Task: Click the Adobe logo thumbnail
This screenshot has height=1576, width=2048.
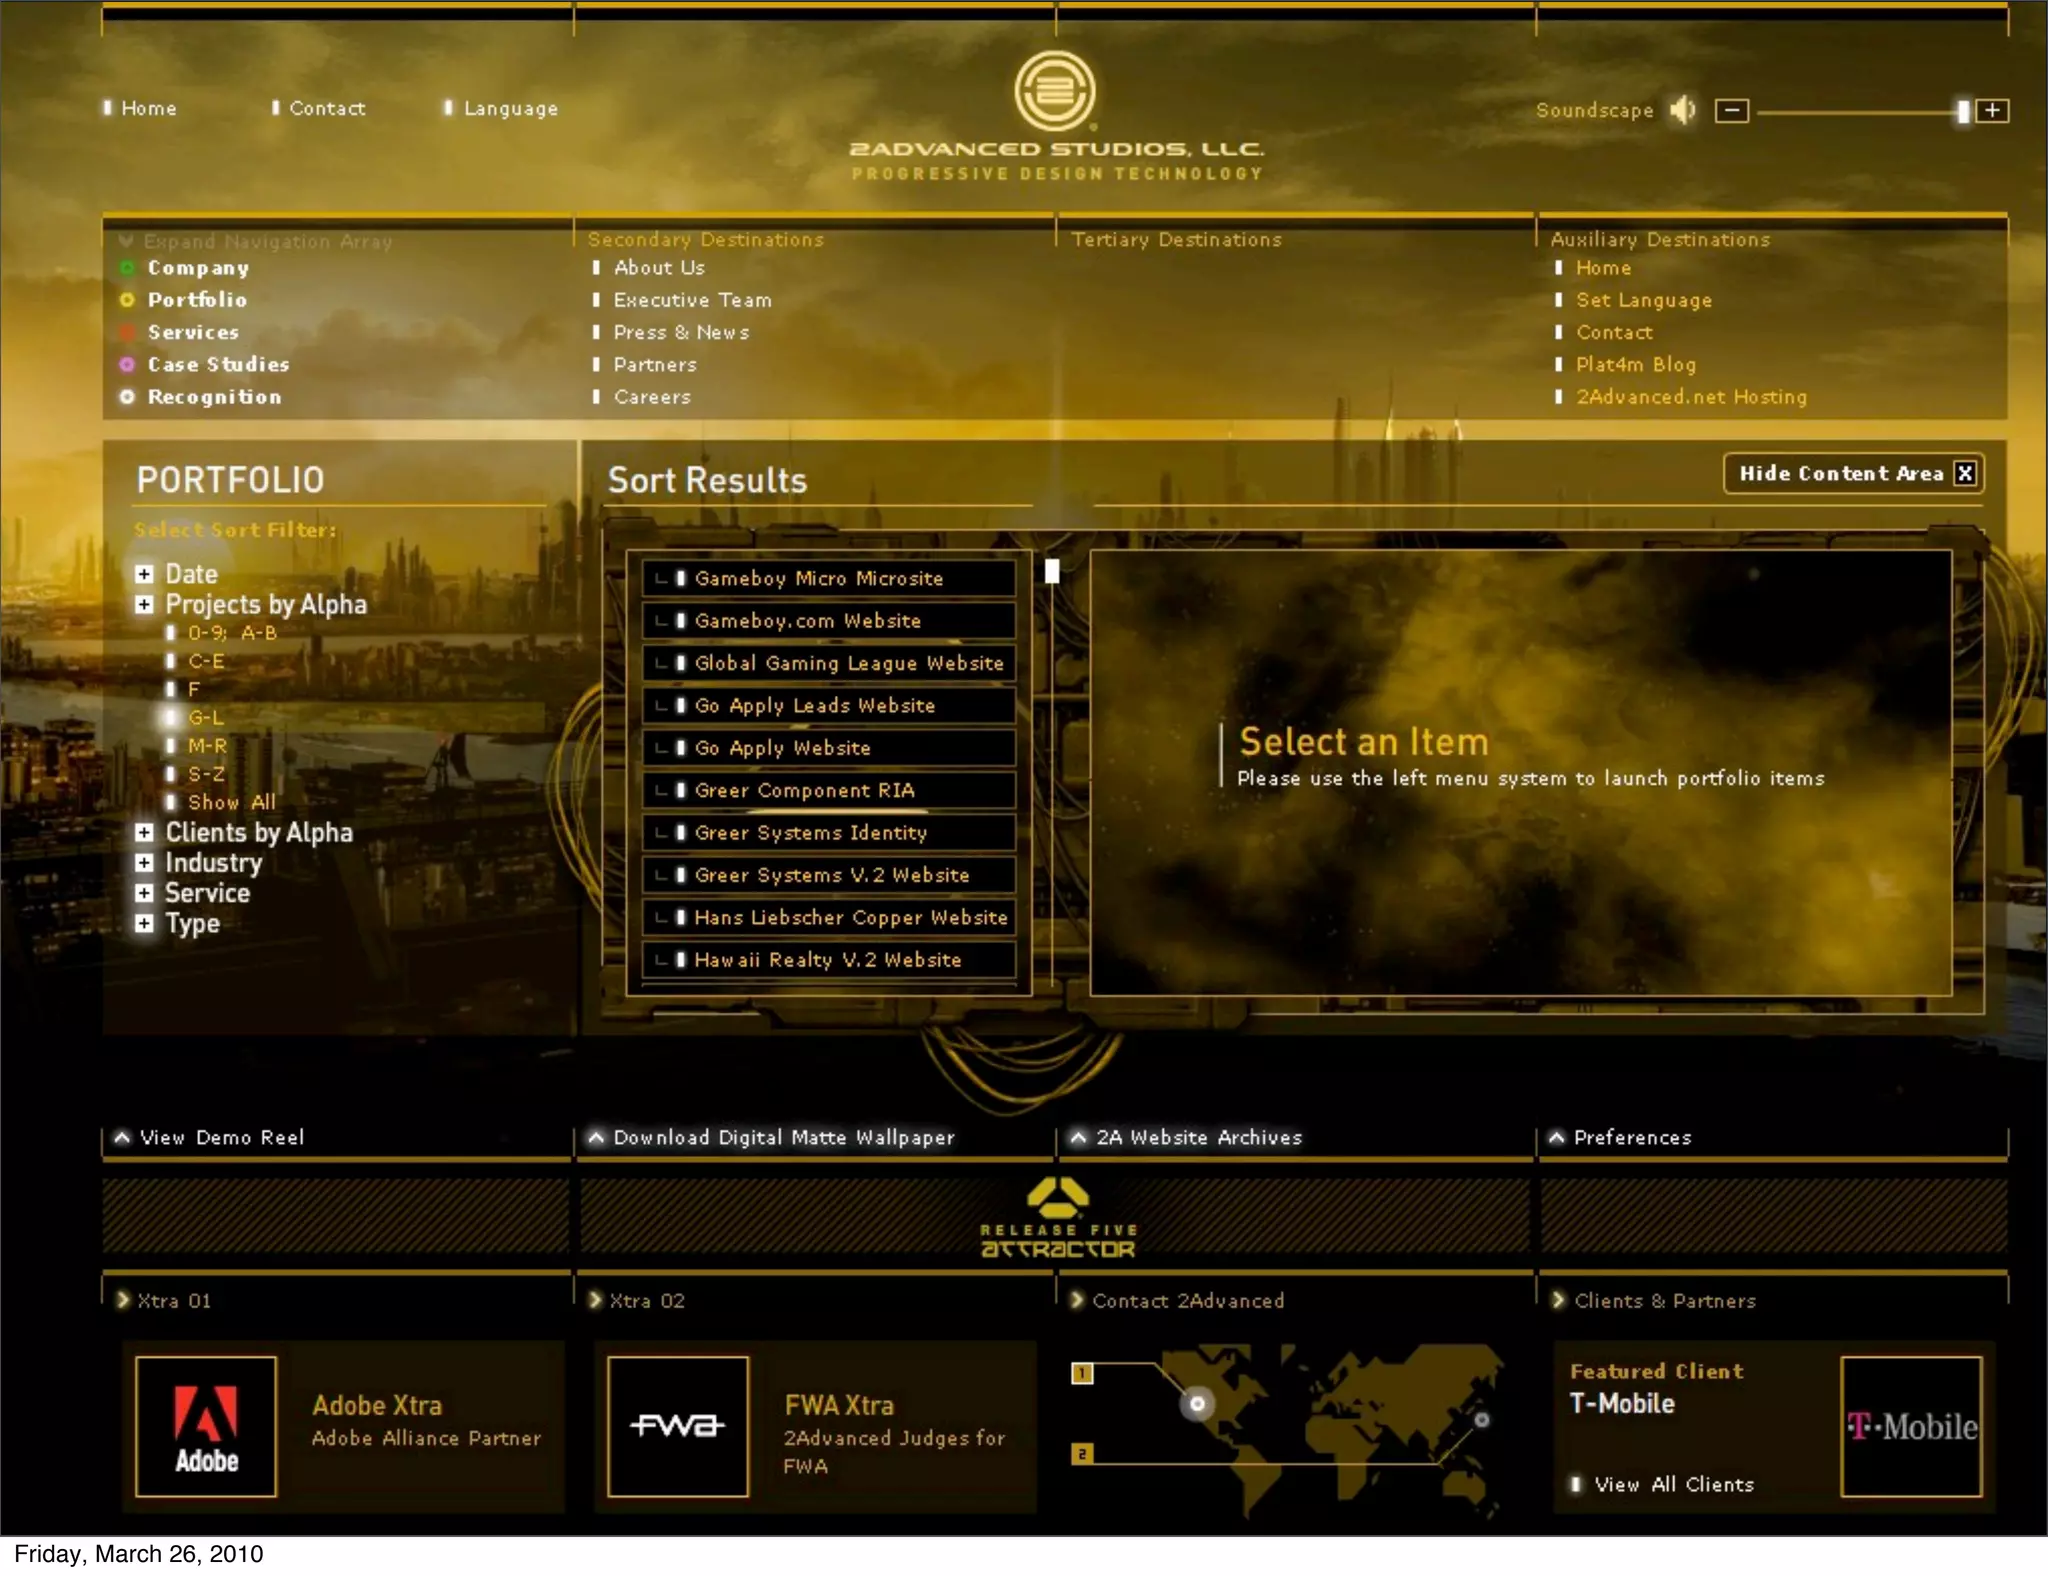Action: point(206,1426)
